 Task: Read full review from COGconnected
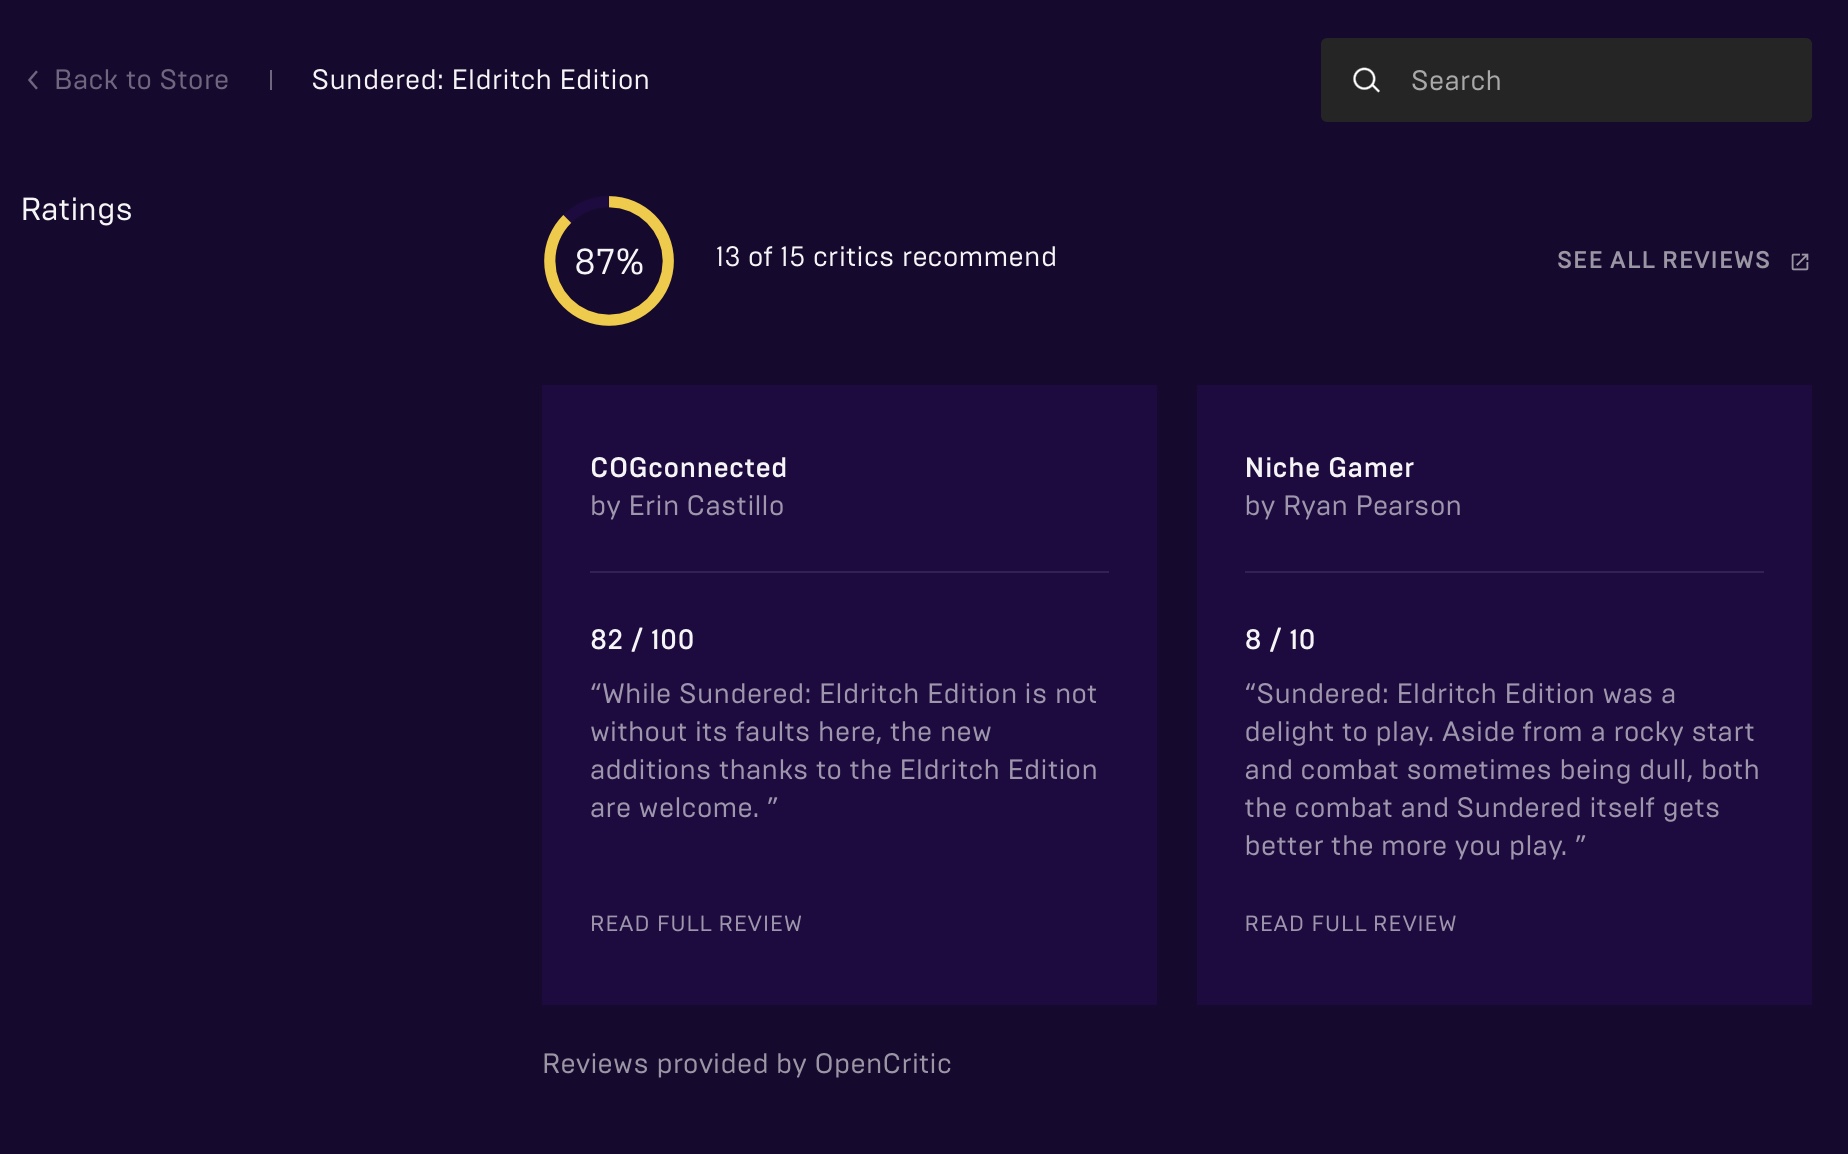pos(696,924)
